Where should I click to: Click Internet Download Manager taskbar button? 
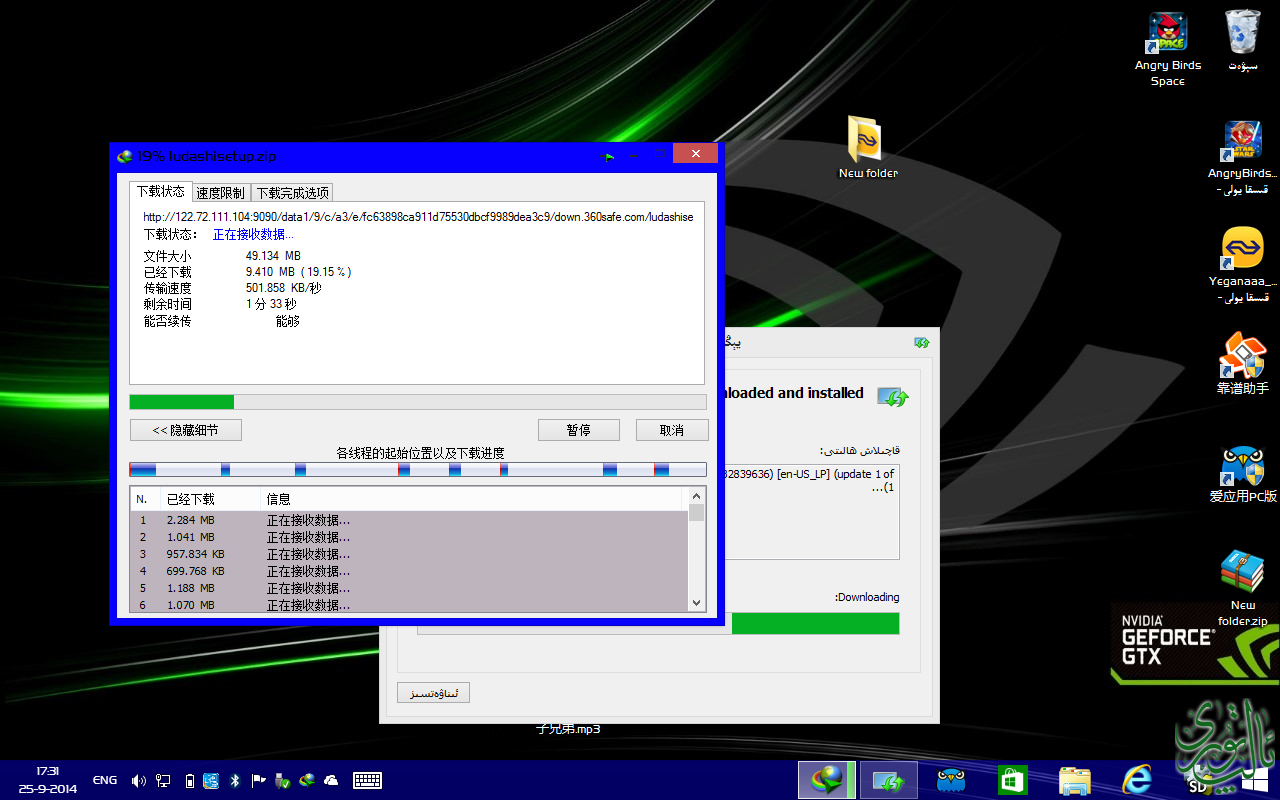click(x=827, y=780)
